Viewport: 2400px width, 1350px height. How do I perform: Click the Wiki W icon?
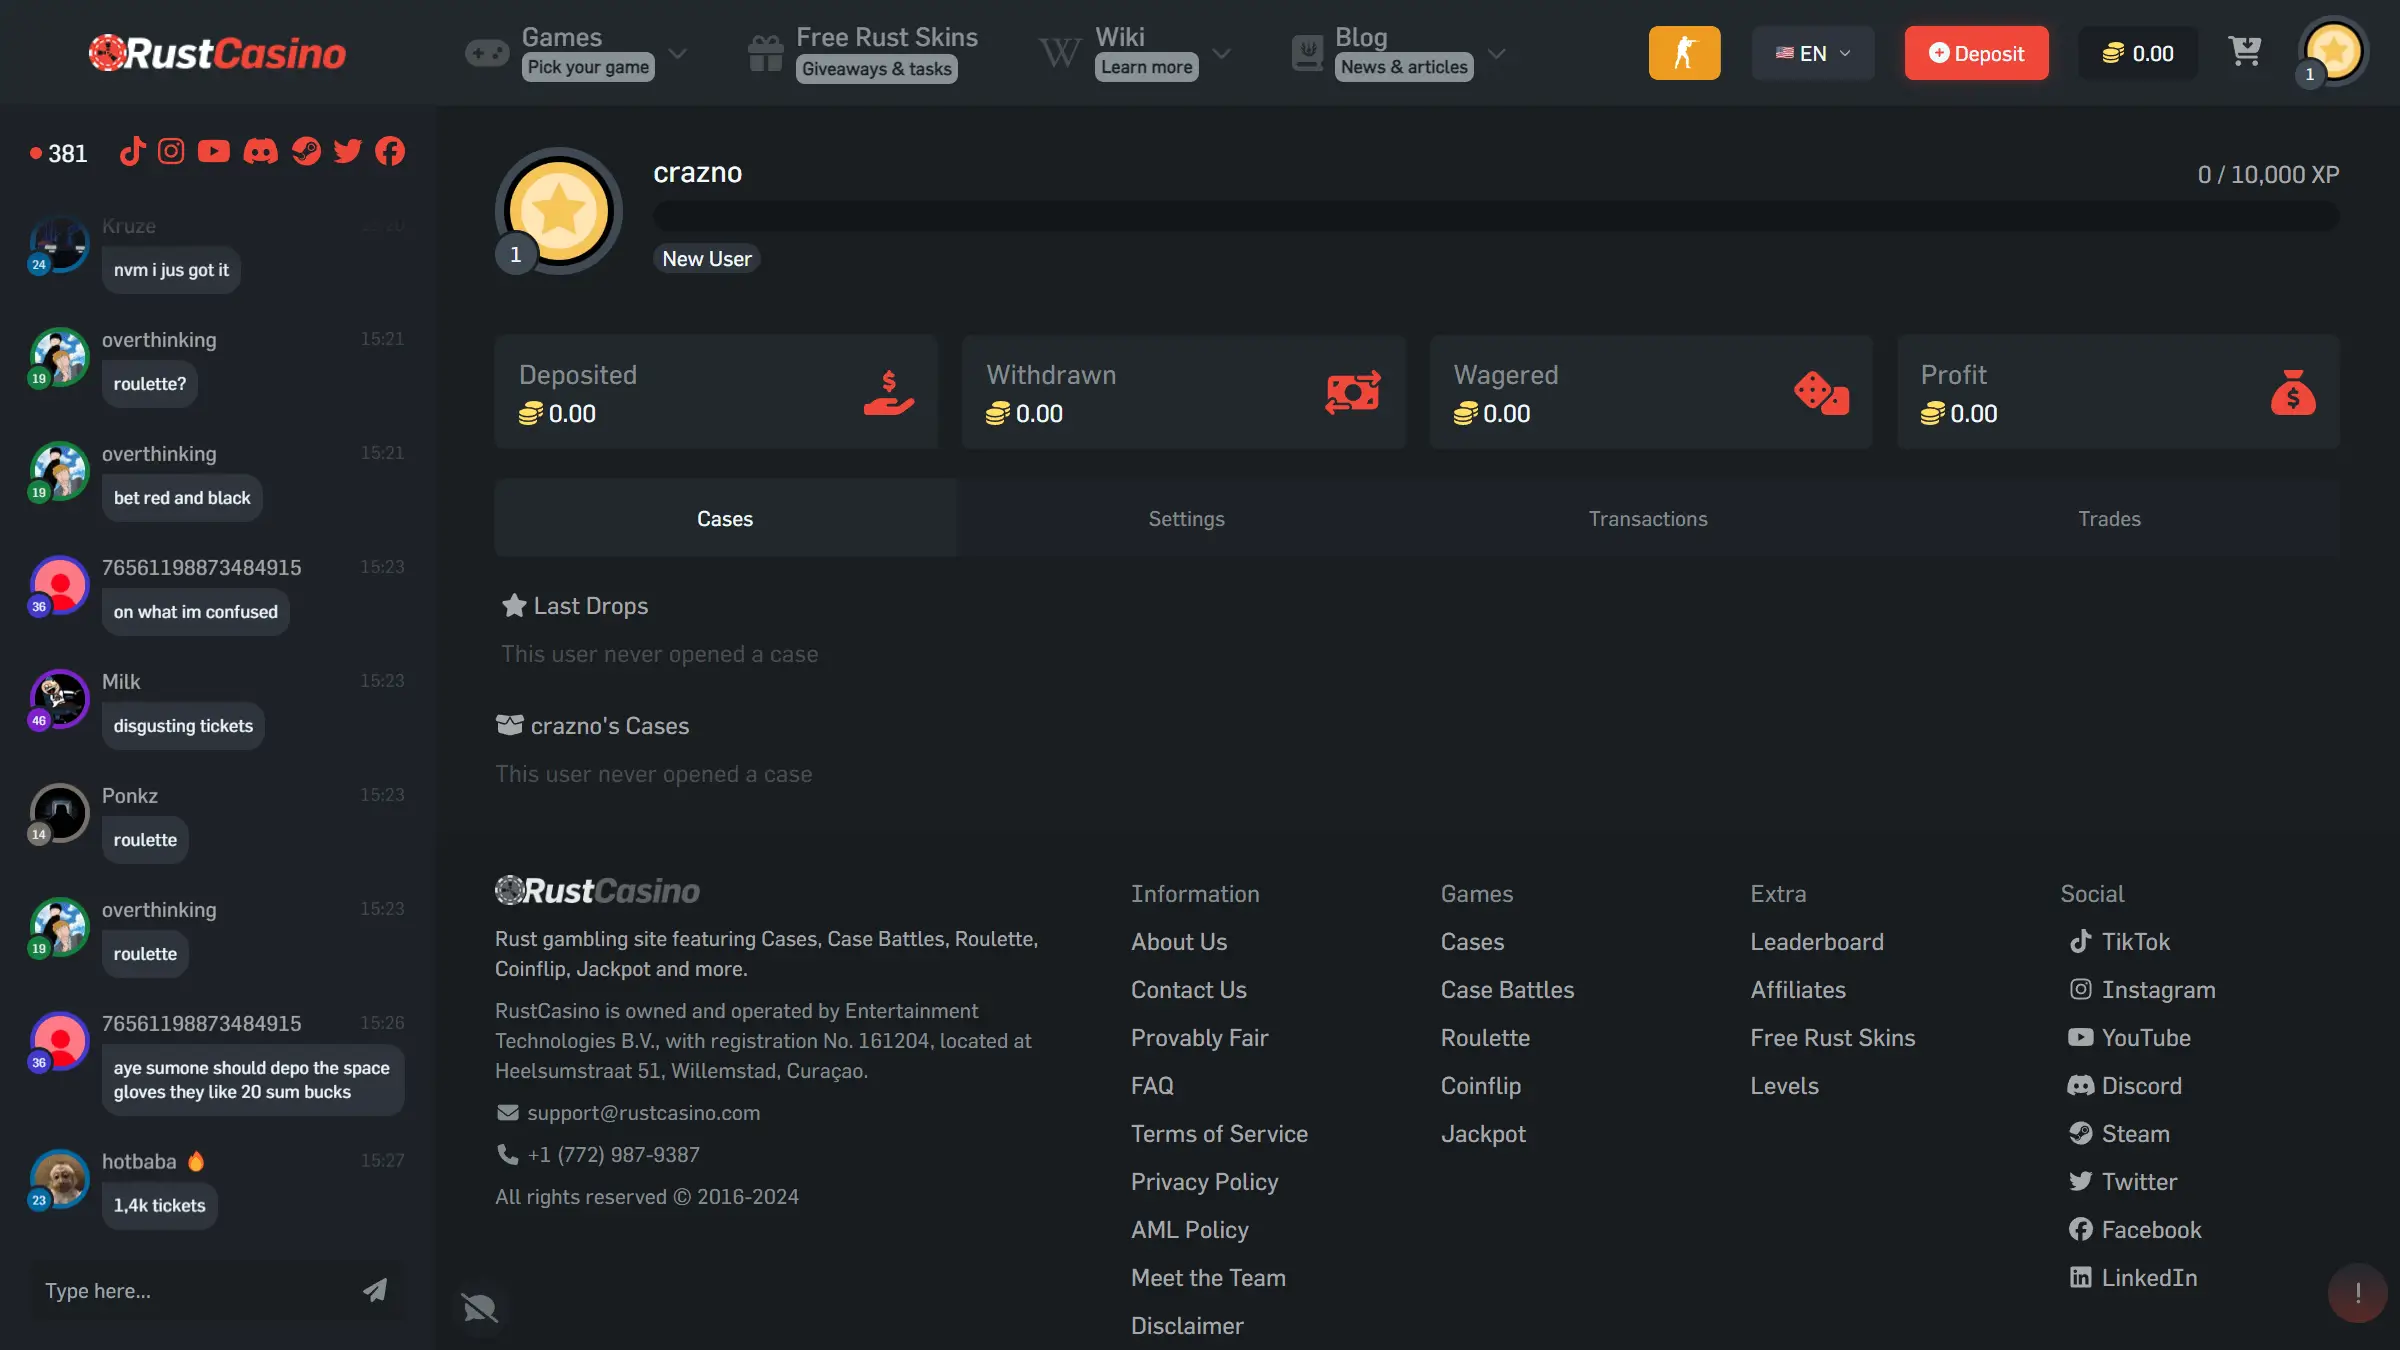point(1059,53)
